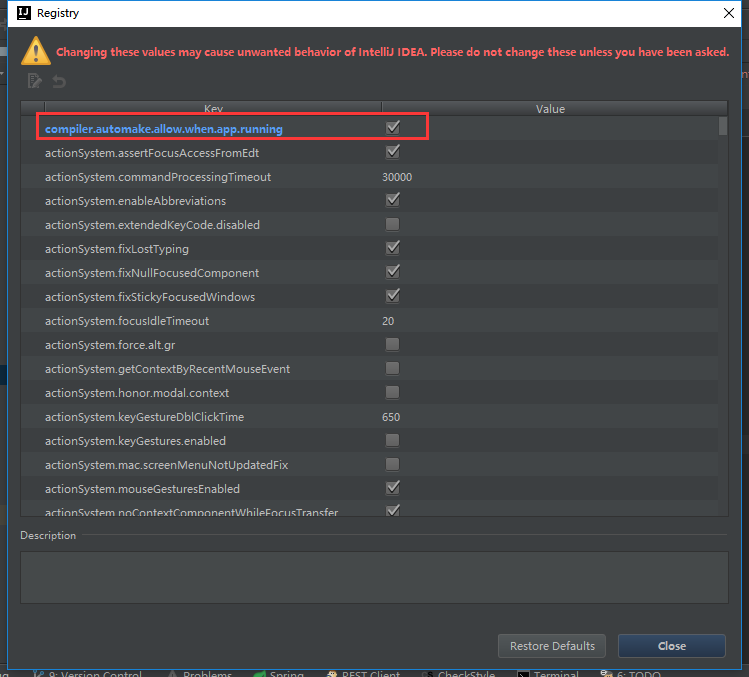
Task: Toggle actionSystem.fixNullFocusedComponent checkbox
Action: click(x=393, y=272)
